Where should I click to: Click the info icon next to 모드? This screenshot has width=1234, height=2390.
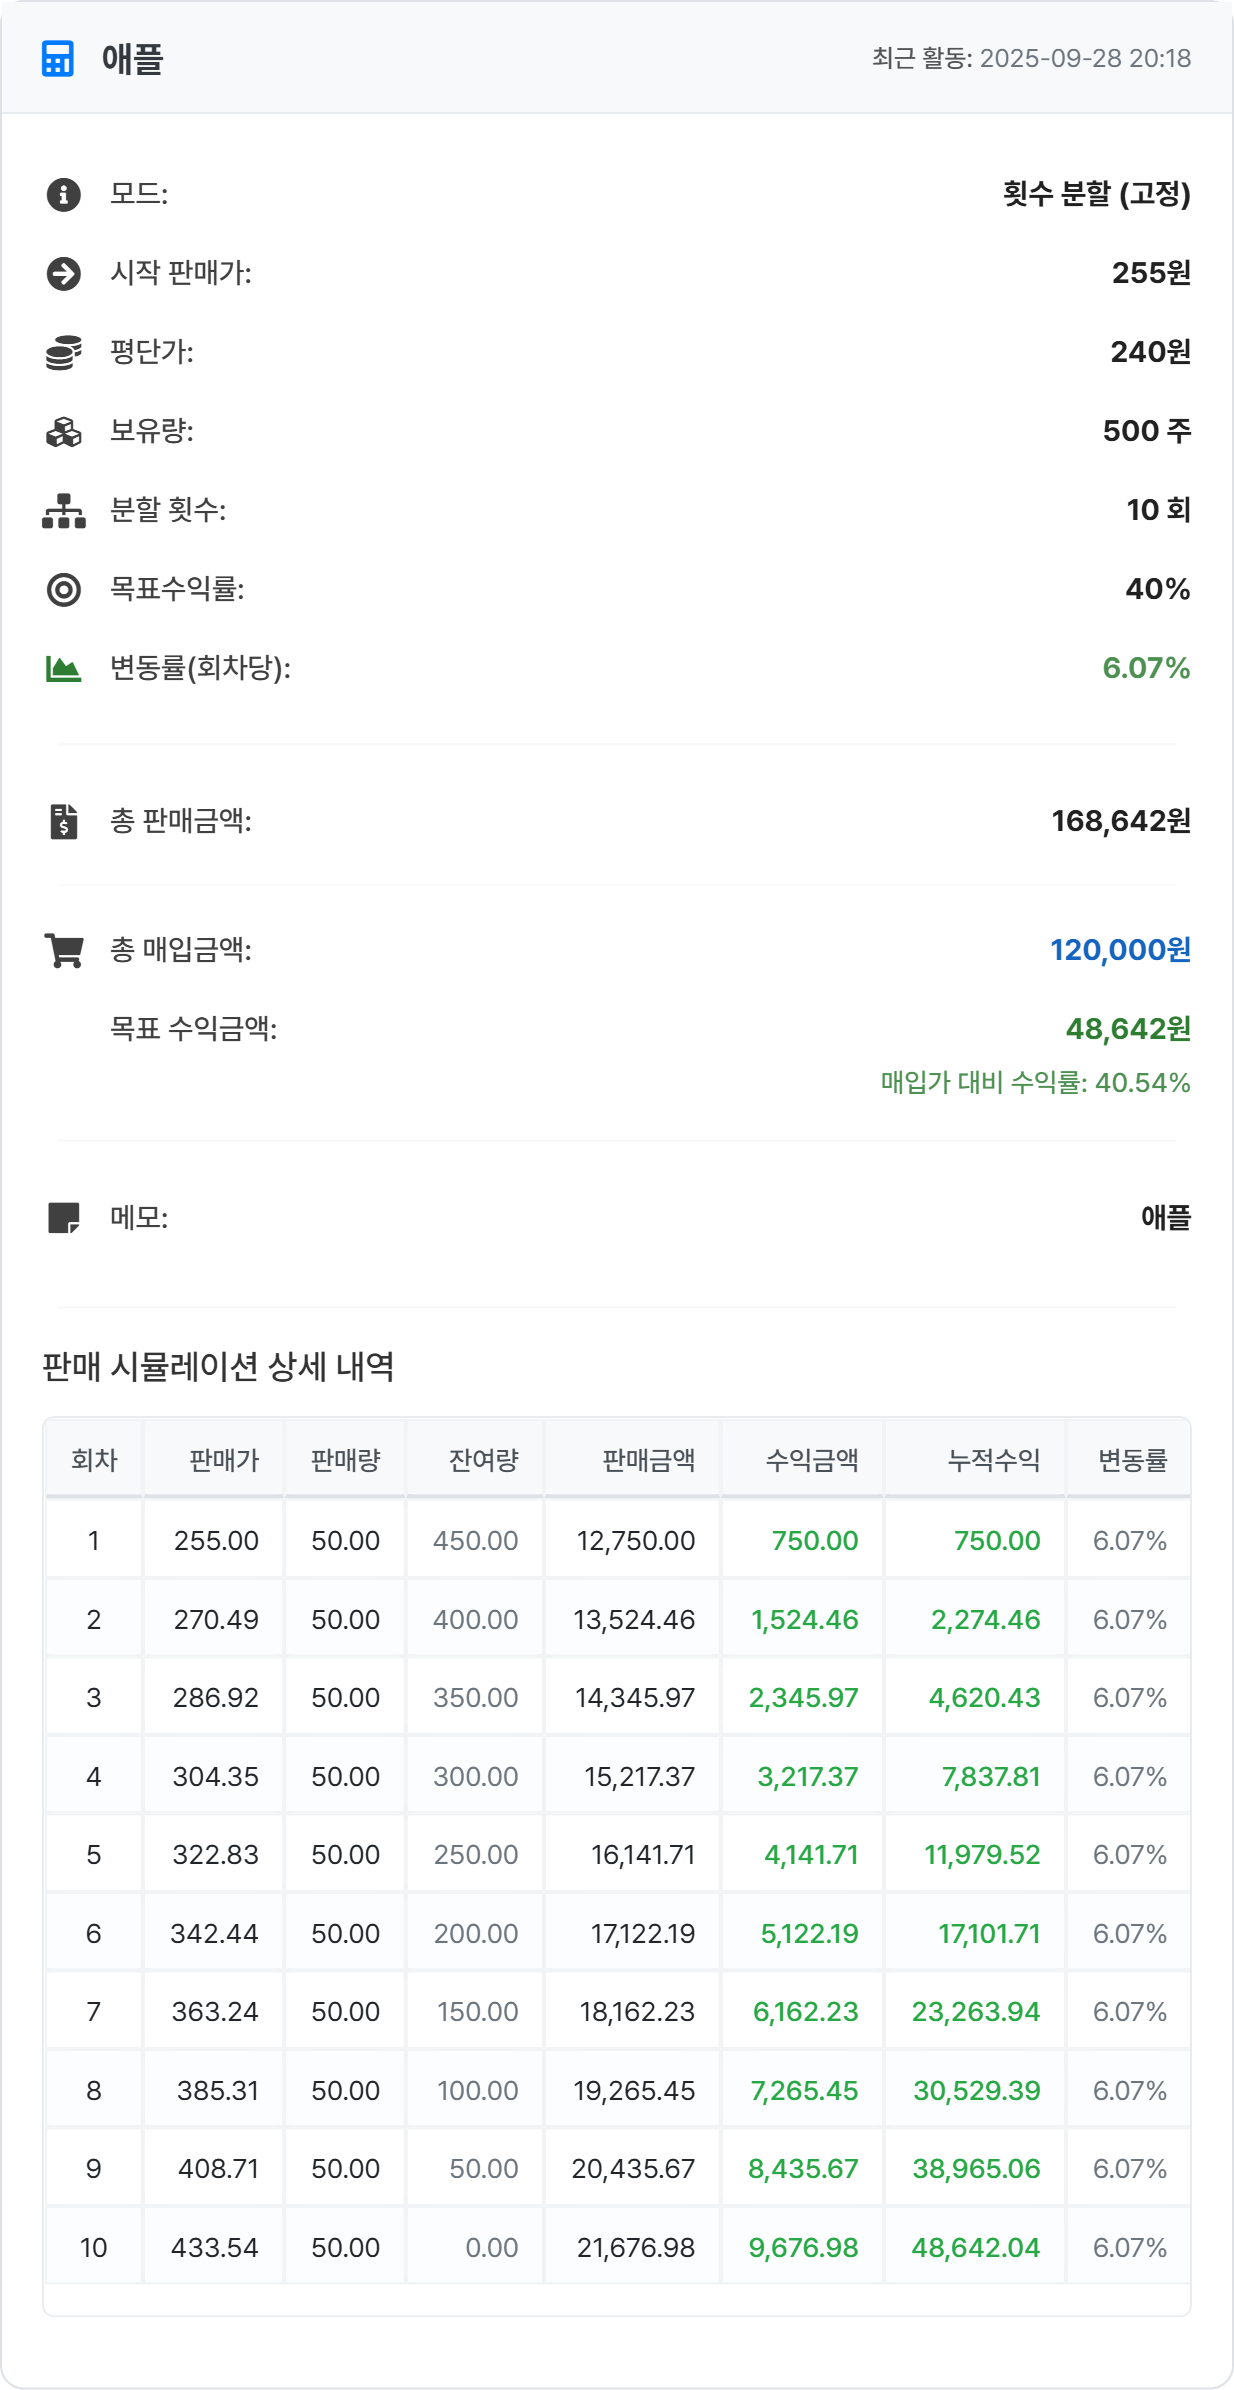click(x=64, y=194)
